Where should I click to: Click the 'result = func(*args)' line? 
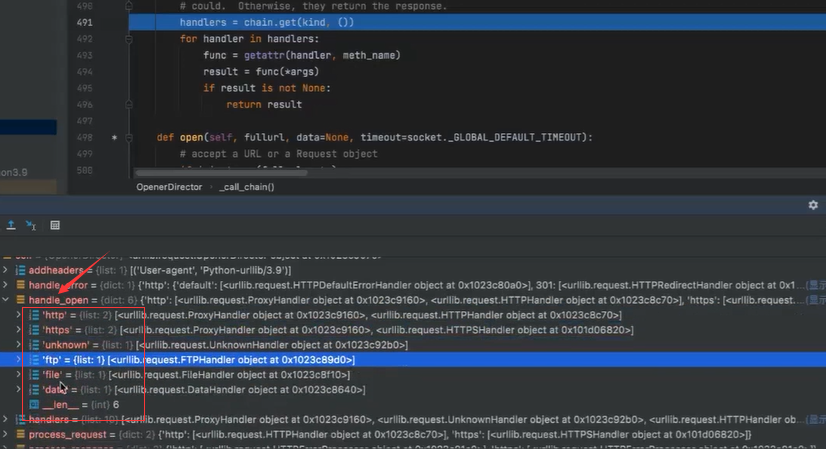coord(261,72)
